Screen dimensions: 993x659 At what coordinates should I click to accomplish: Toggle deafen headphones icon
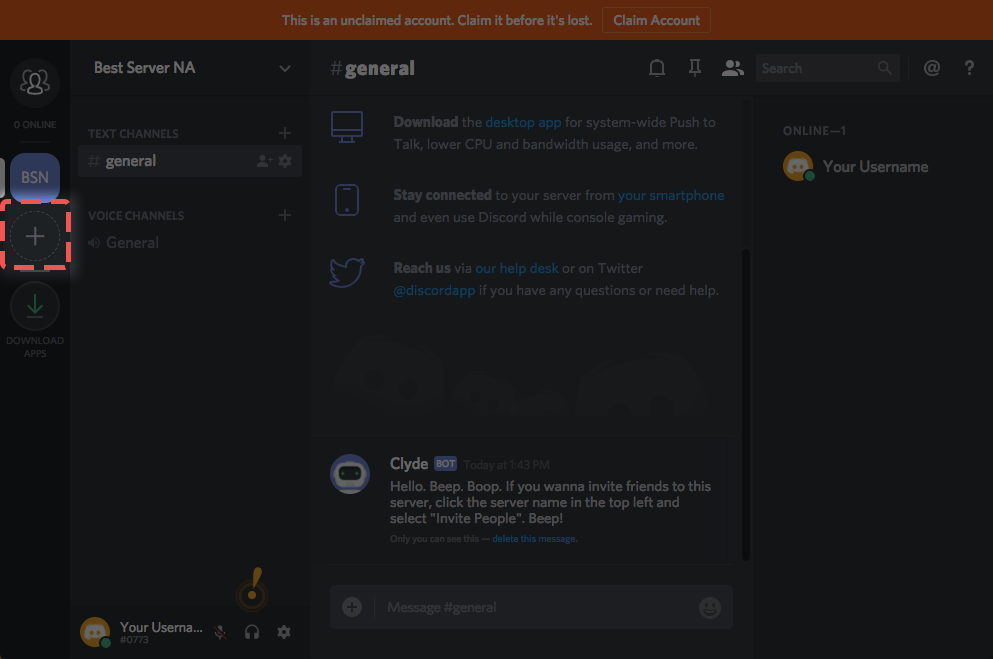tap(252, 632)
